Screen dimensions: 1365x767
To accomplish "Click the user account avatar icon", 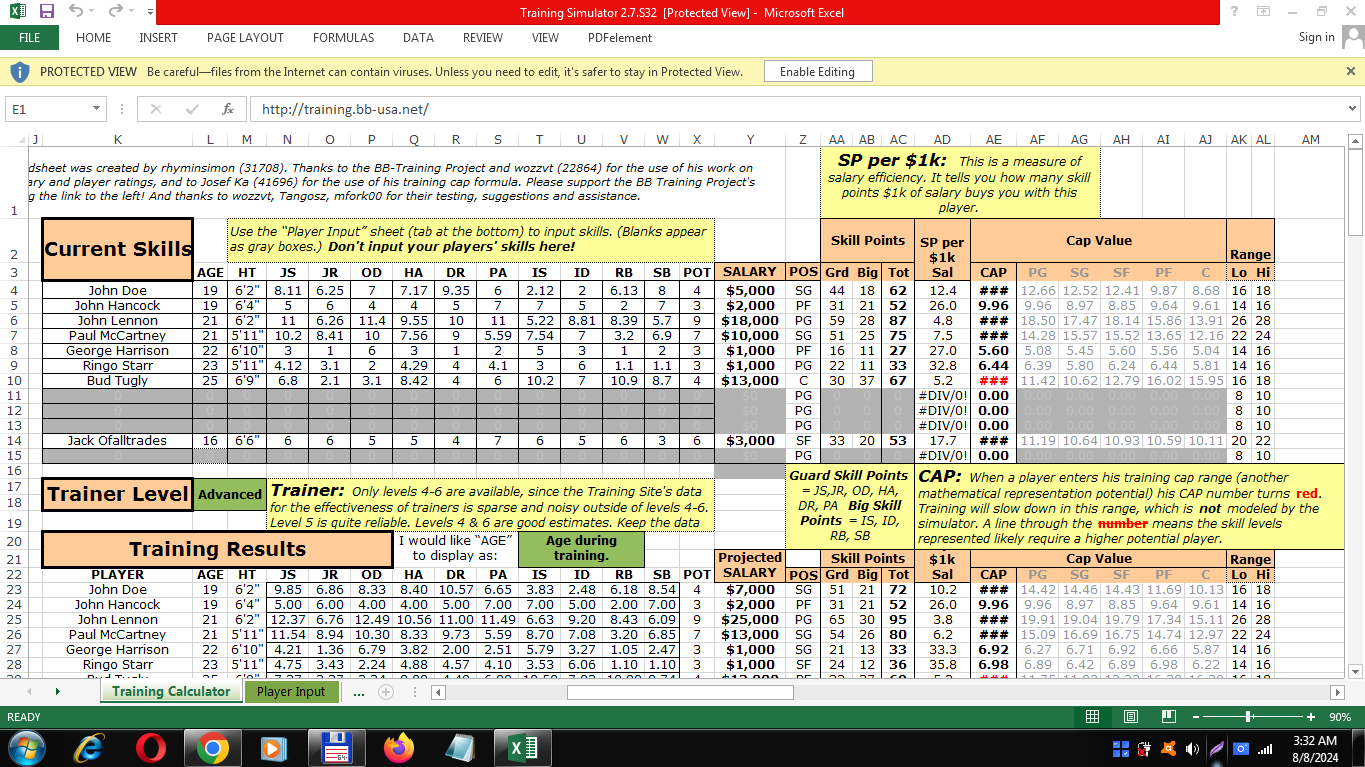I will [1352, 37].
